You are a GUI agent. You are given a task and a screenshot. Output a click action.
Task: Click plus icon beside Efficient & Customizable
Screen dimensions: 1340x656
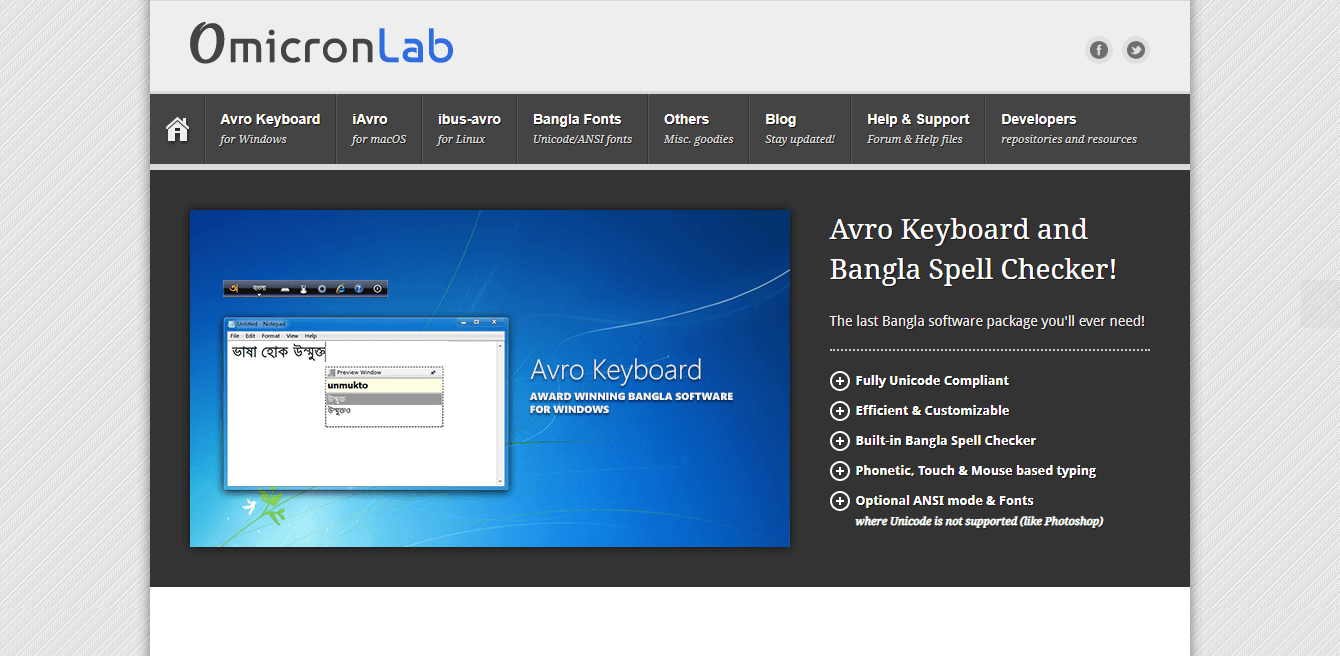840,411
